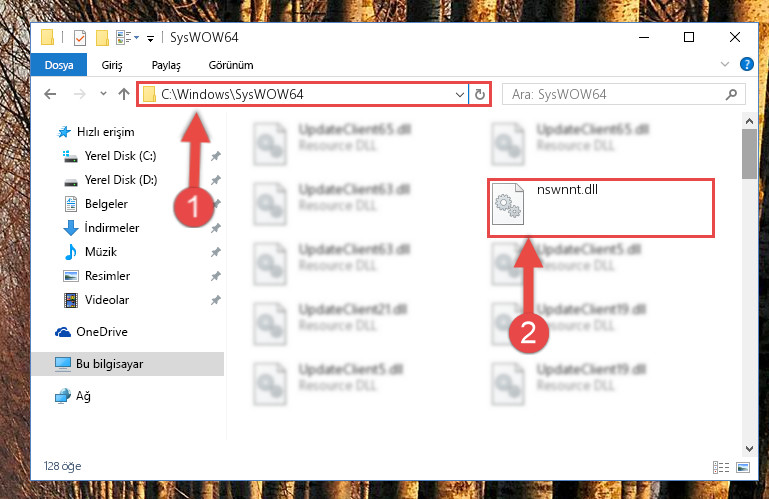Click the refresh button beside the address bar
This screenshot has height=499, width=769.
(480, 94)
